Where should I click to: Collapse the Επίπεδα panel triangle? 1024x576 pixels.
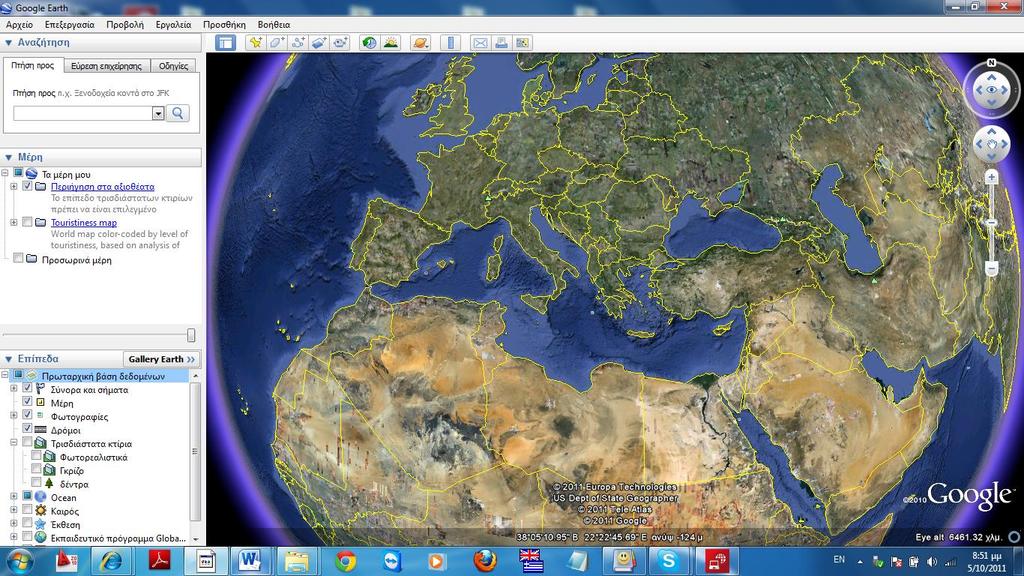click(x=8, y=359)
